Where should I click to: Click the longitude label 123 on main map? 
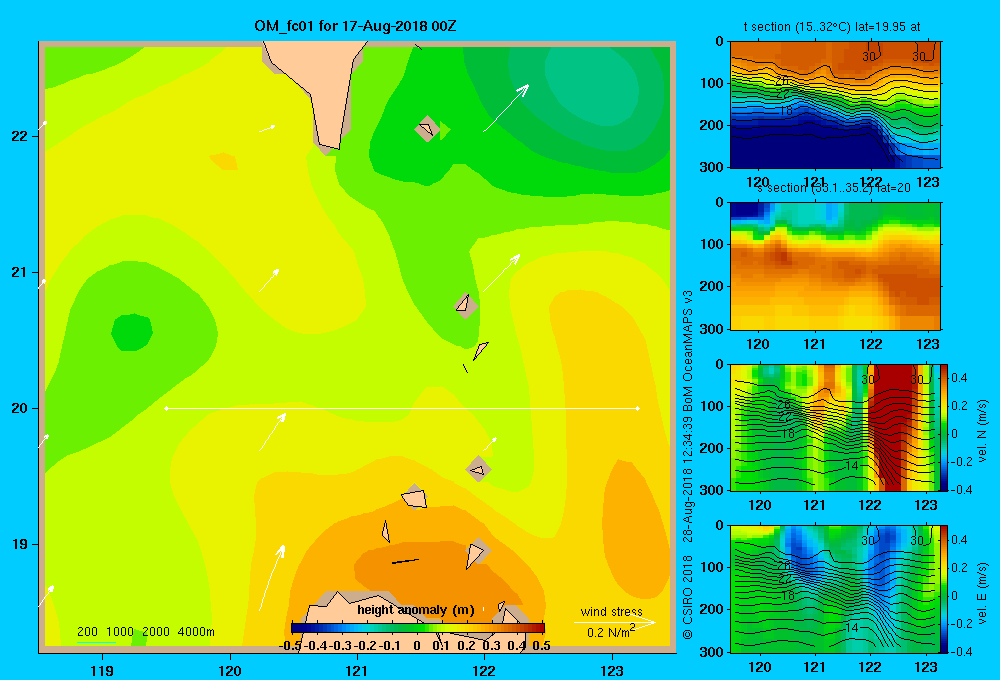pos(612,670)
